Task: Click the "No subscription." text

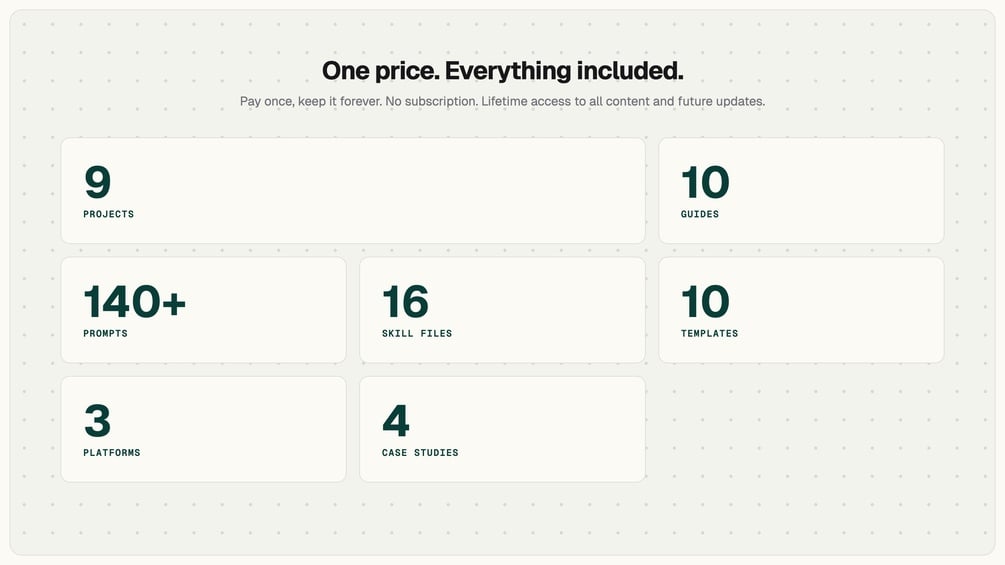Action: point(429,101)
